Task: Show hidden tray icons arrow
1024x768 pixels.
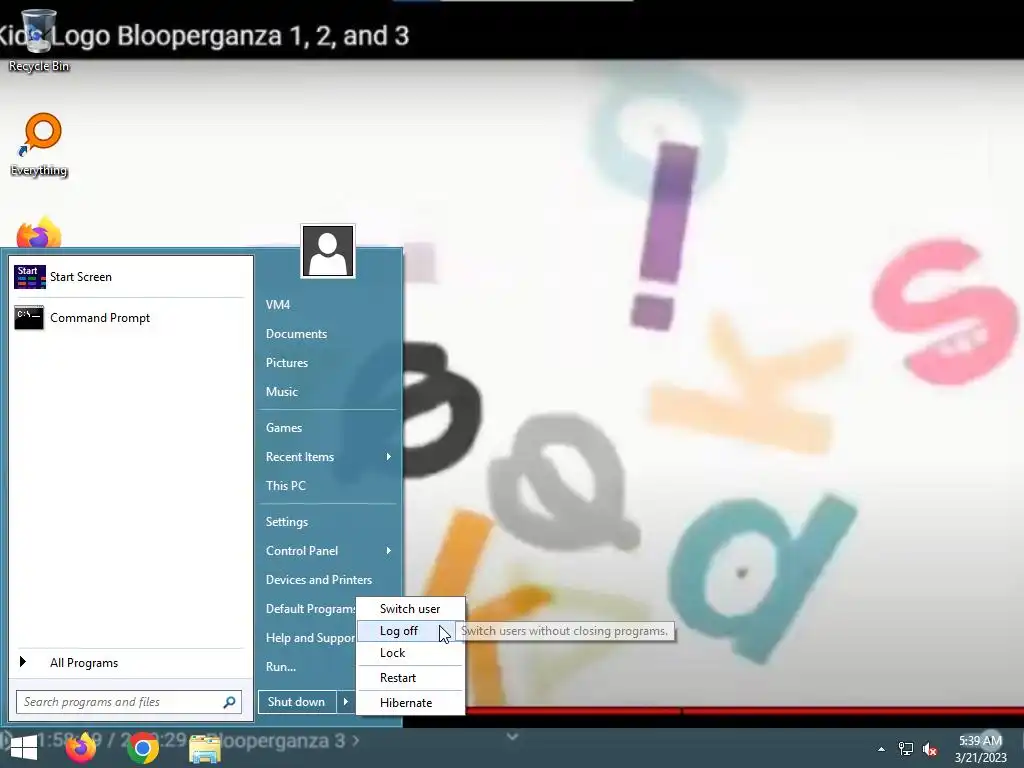Action: [x=881, y=749]
